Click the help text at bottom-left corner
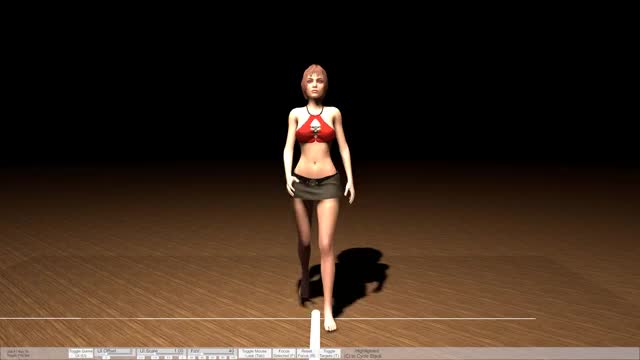The height and width of the screenshot is (360, 640). [x=18, y=353]
